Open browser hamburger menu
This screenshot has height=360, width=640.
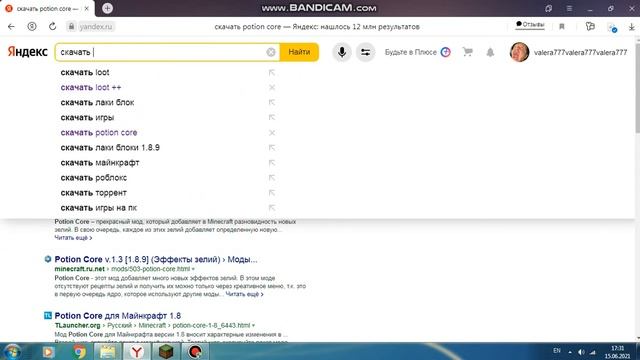point(569,8)
